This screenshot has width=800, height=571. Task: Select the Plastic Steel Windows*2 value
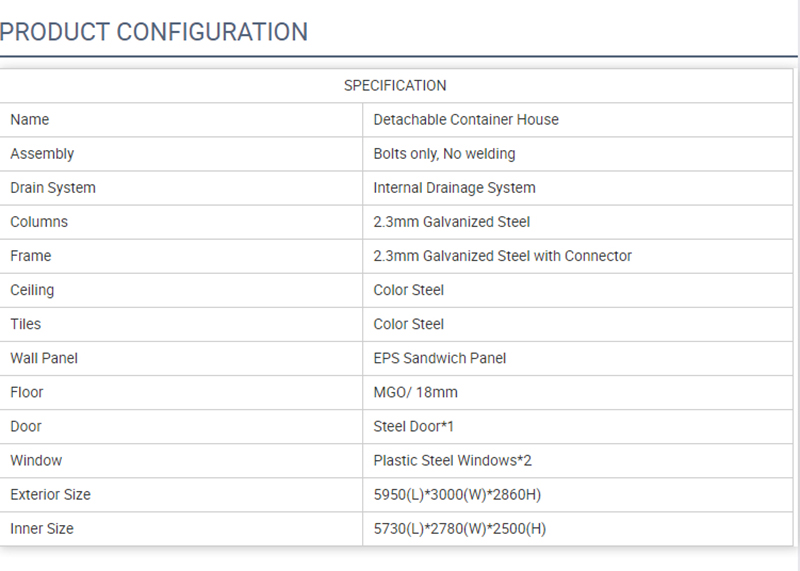[452, 460]
